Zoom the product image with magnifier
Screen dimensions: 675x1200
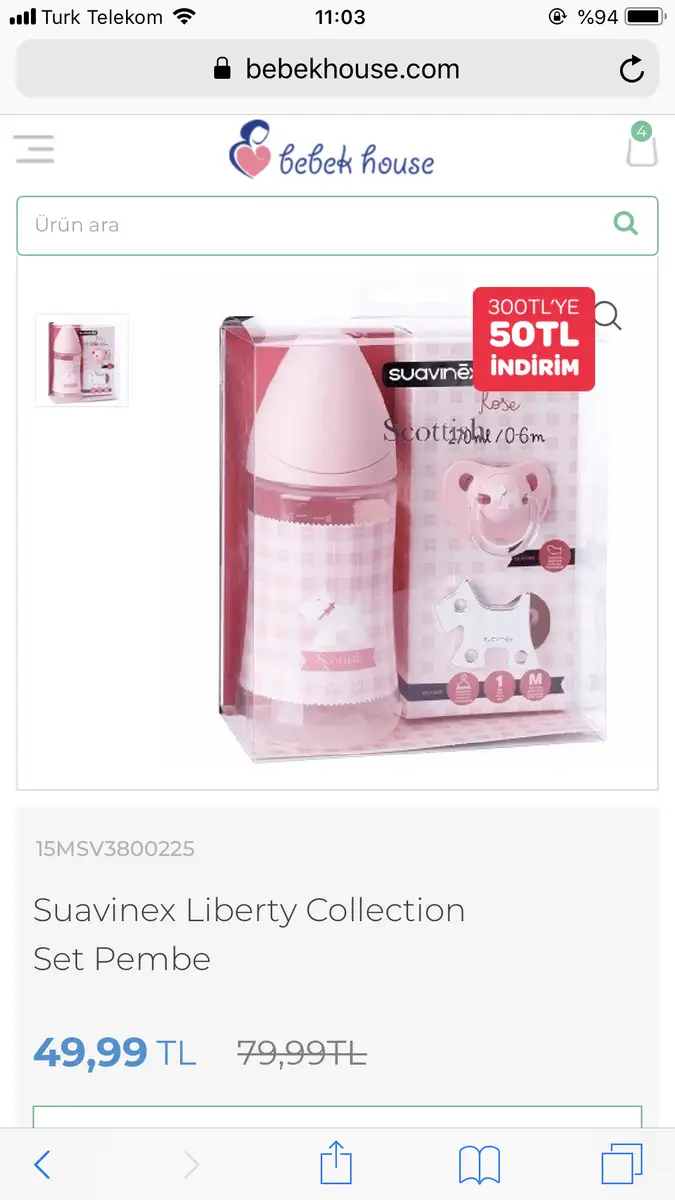[607, 316]
